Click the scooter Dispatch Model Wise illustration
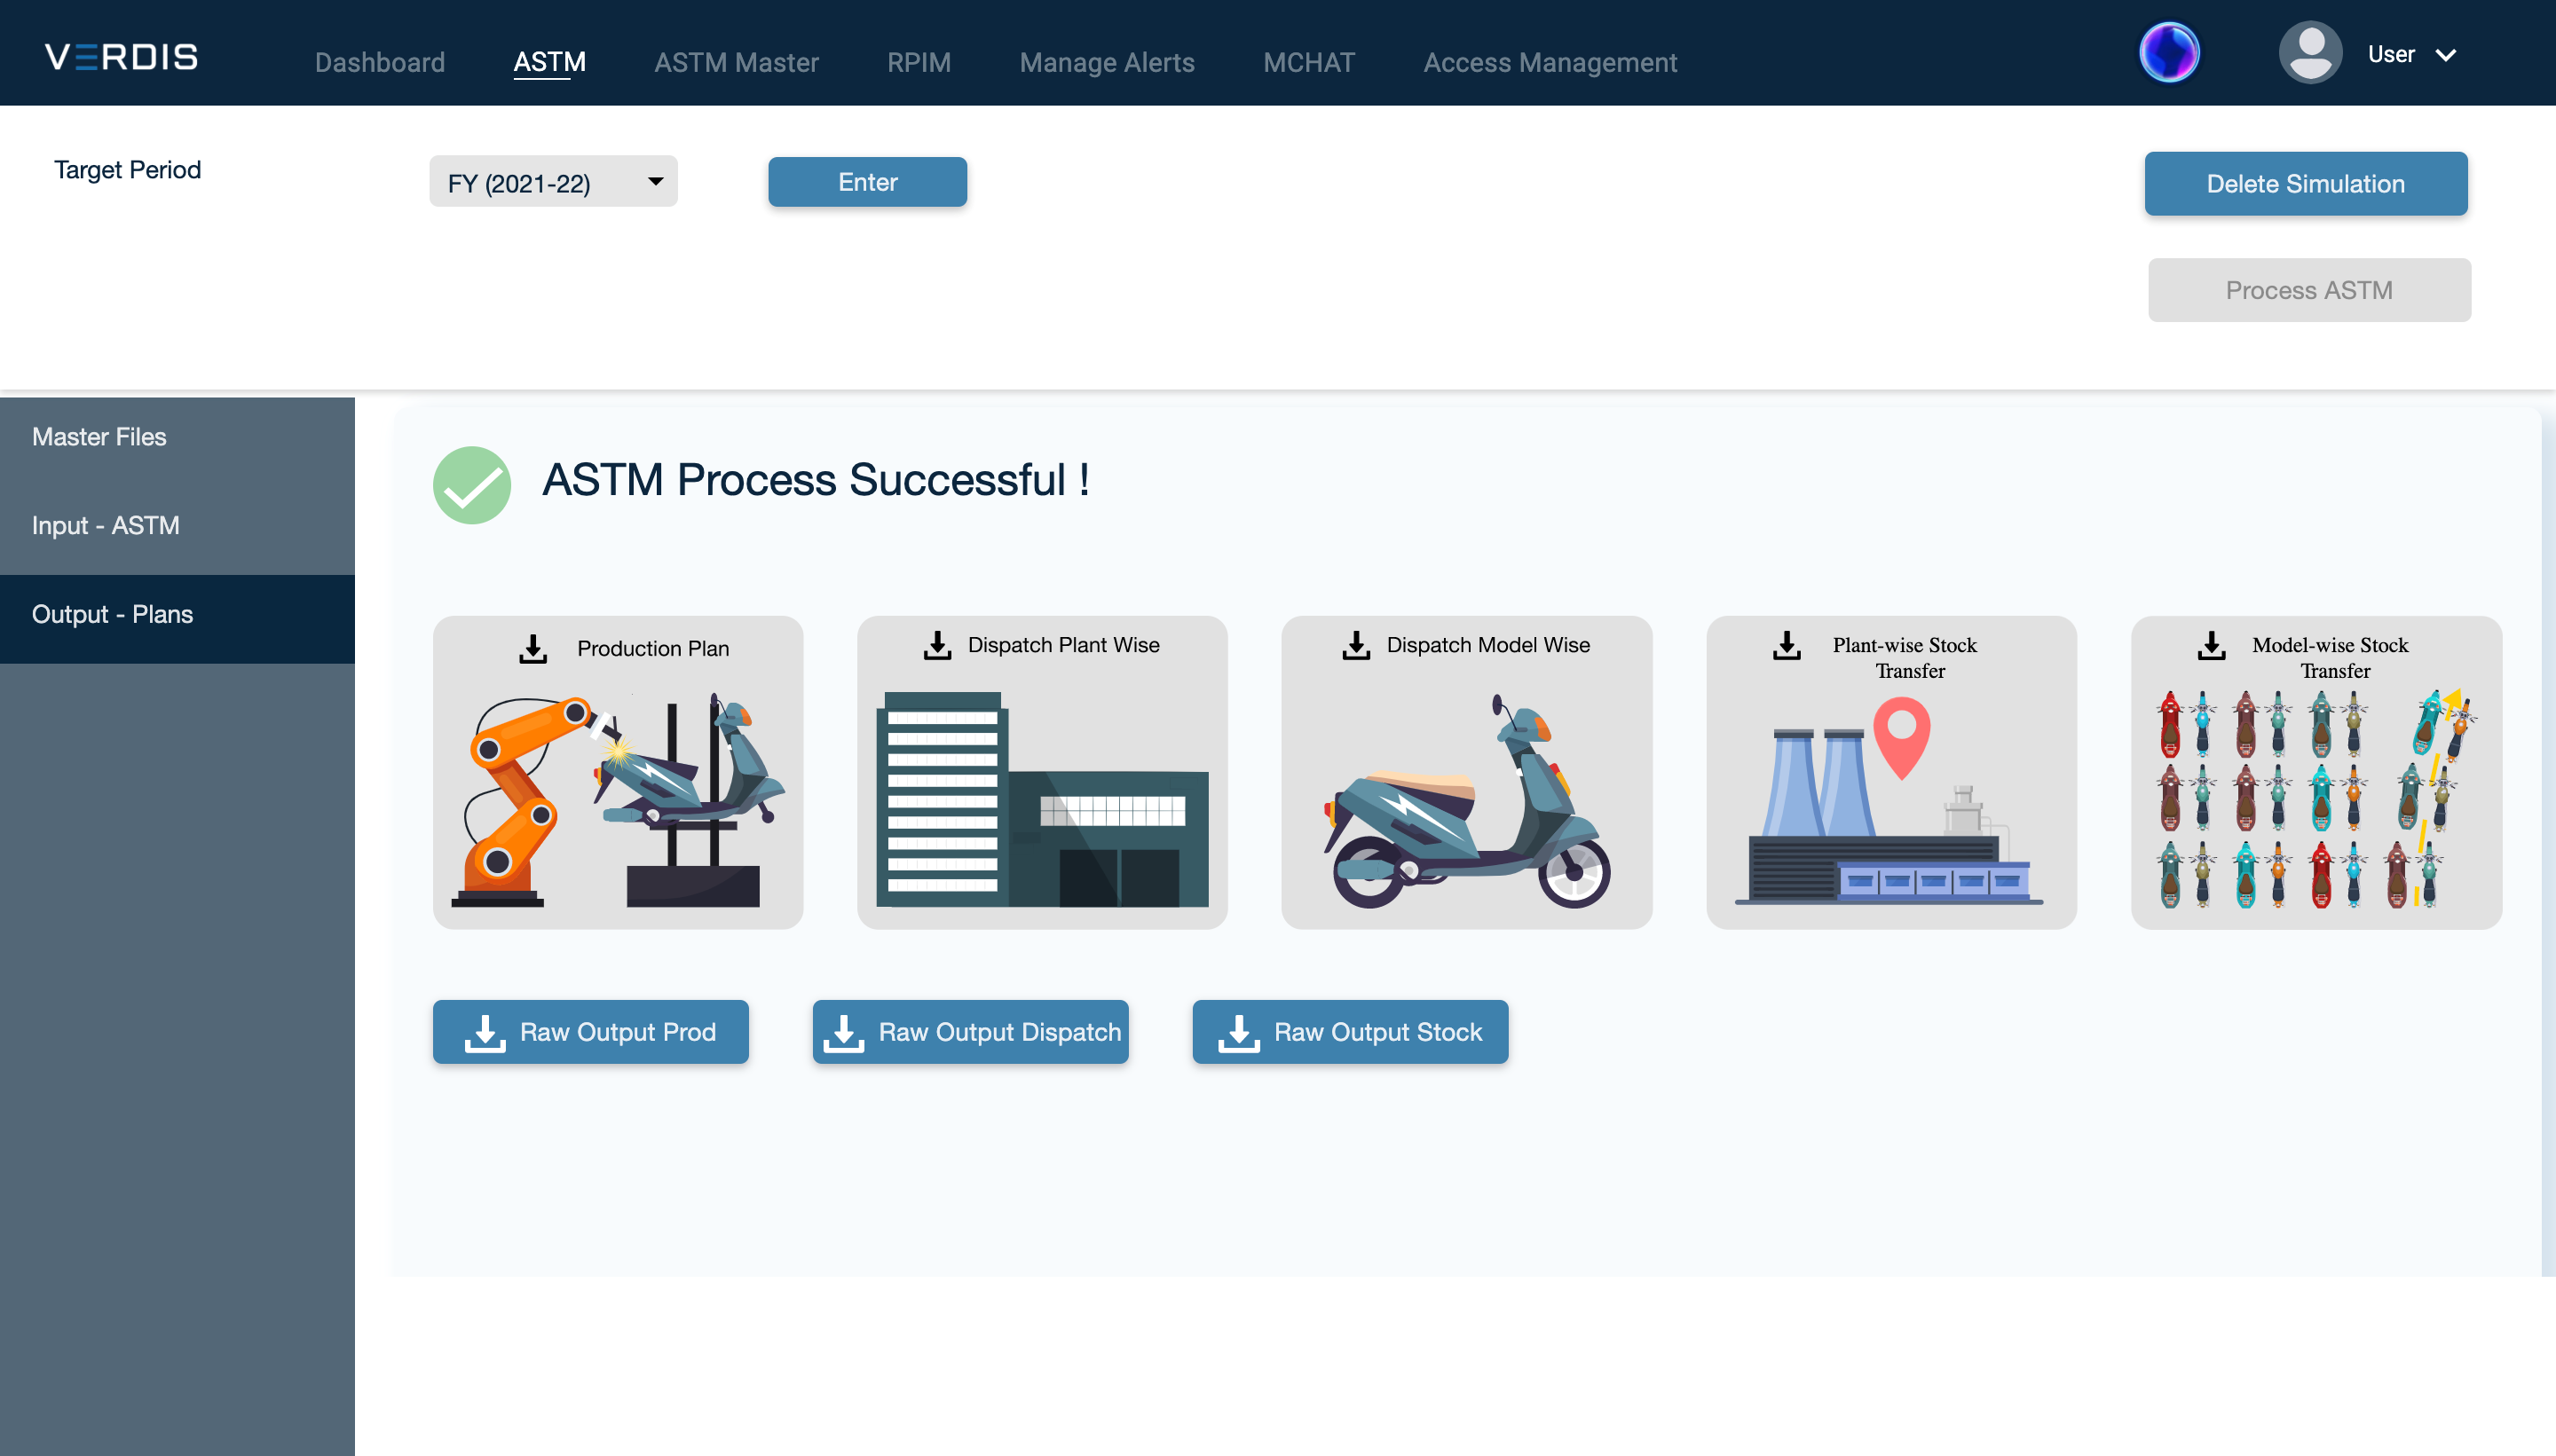Screen dimensions: 2556x1456 pyautogui.click(x=1467, y=800)
